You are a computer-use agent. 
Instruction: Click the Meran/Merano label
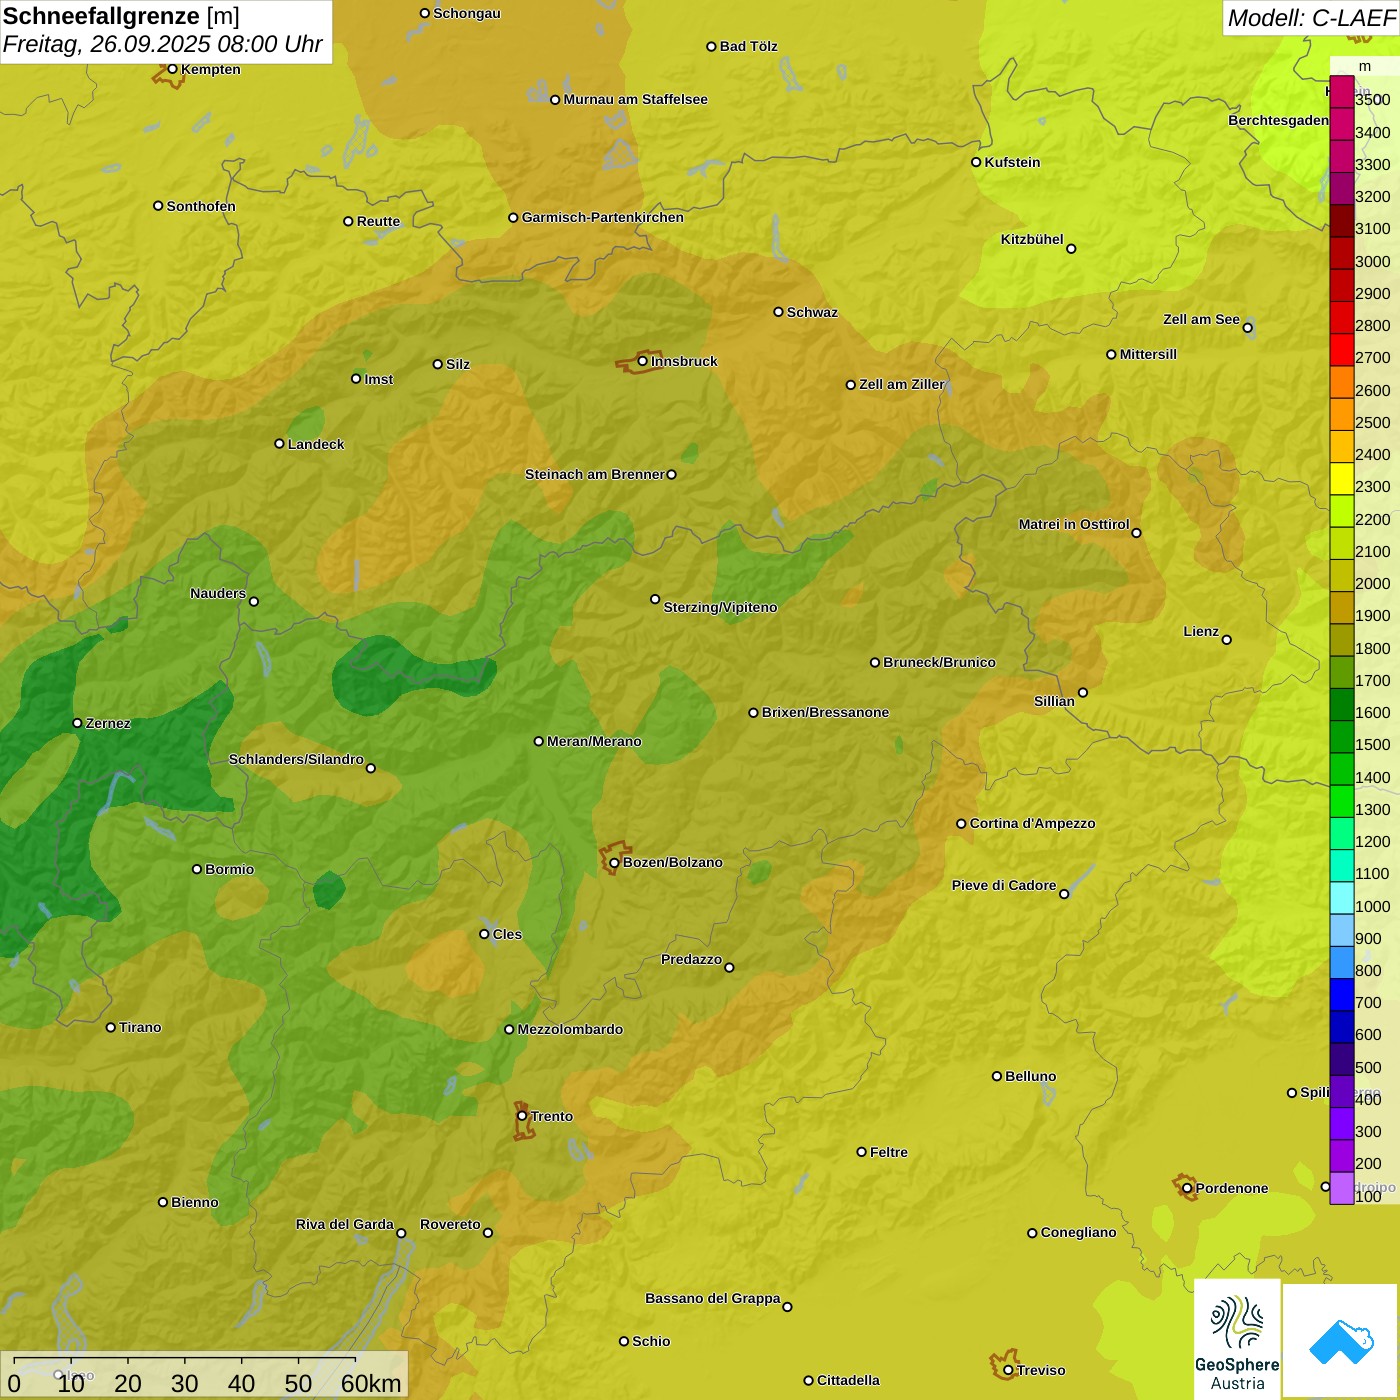click(594, 741)
